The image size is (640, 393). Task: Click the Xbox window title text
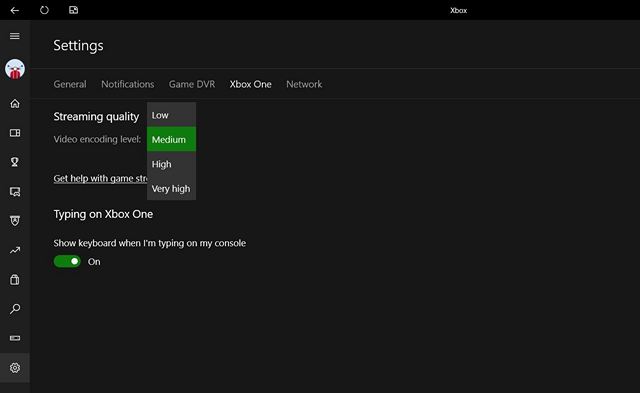[x=458, y=11]
